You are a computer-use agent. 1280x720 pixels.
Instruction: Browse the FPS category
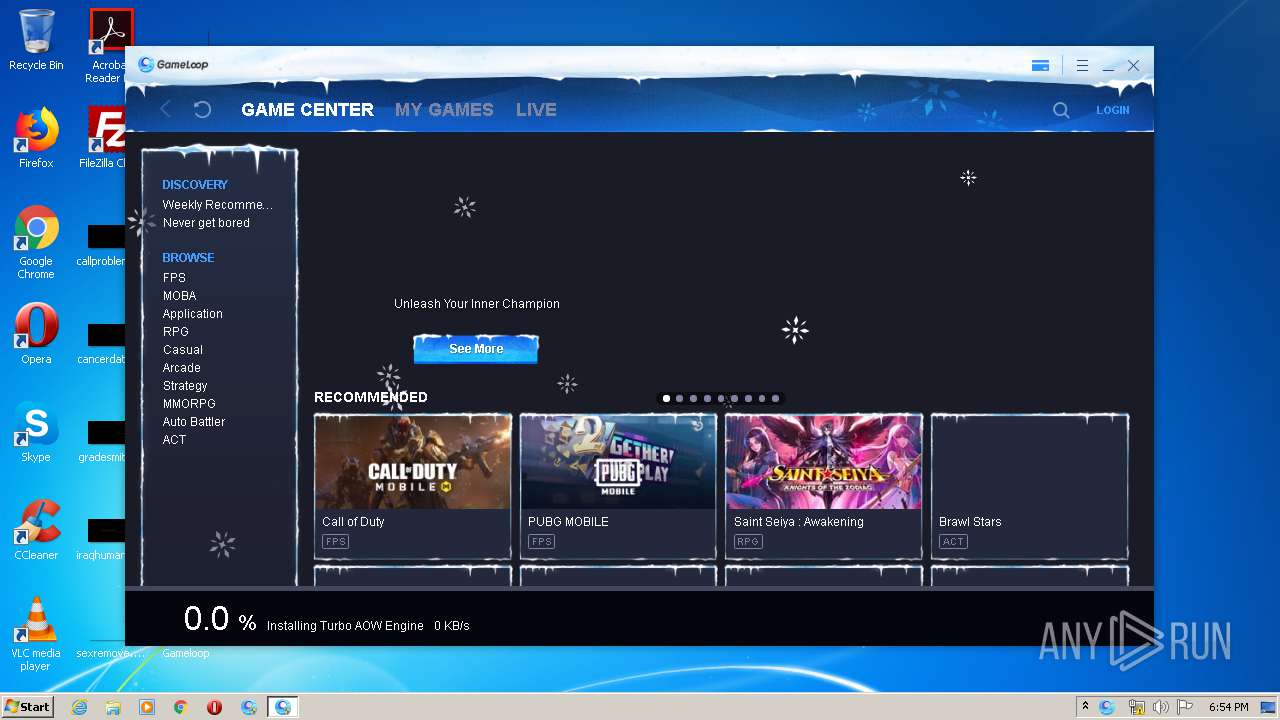(174, 278)
